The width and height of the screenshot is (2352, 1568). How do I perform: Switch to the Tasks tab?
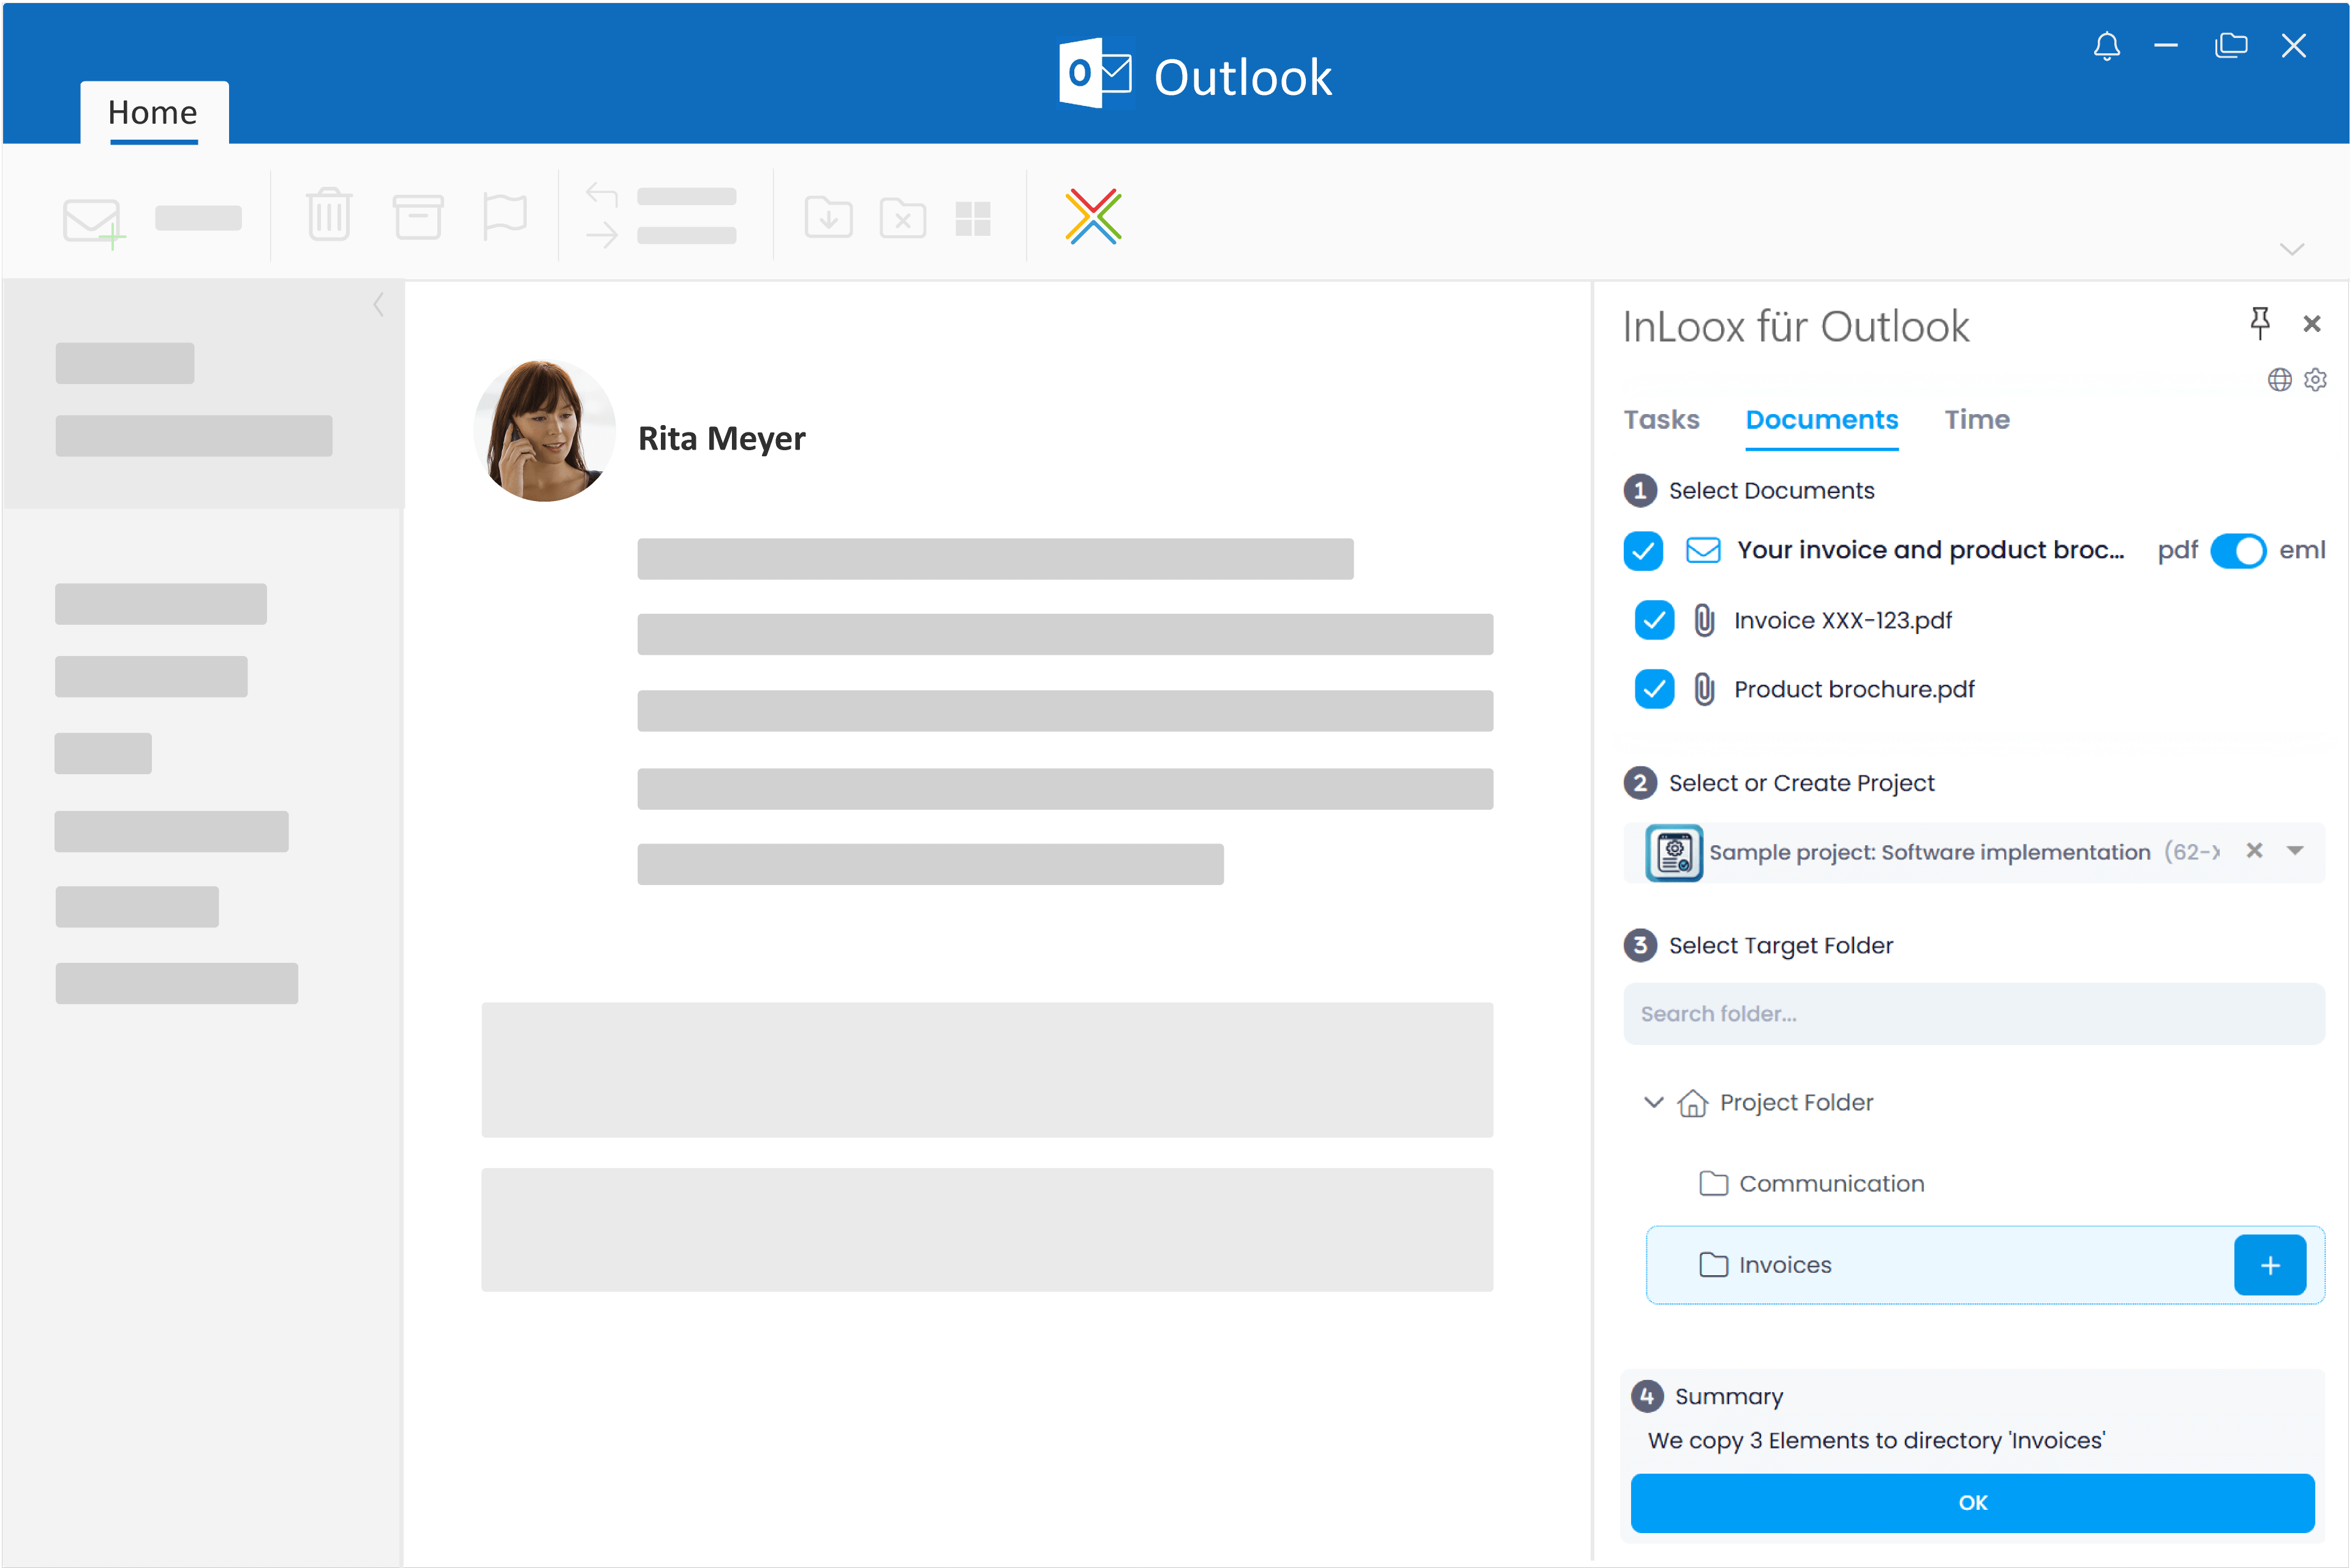(x=1661, y=420)
